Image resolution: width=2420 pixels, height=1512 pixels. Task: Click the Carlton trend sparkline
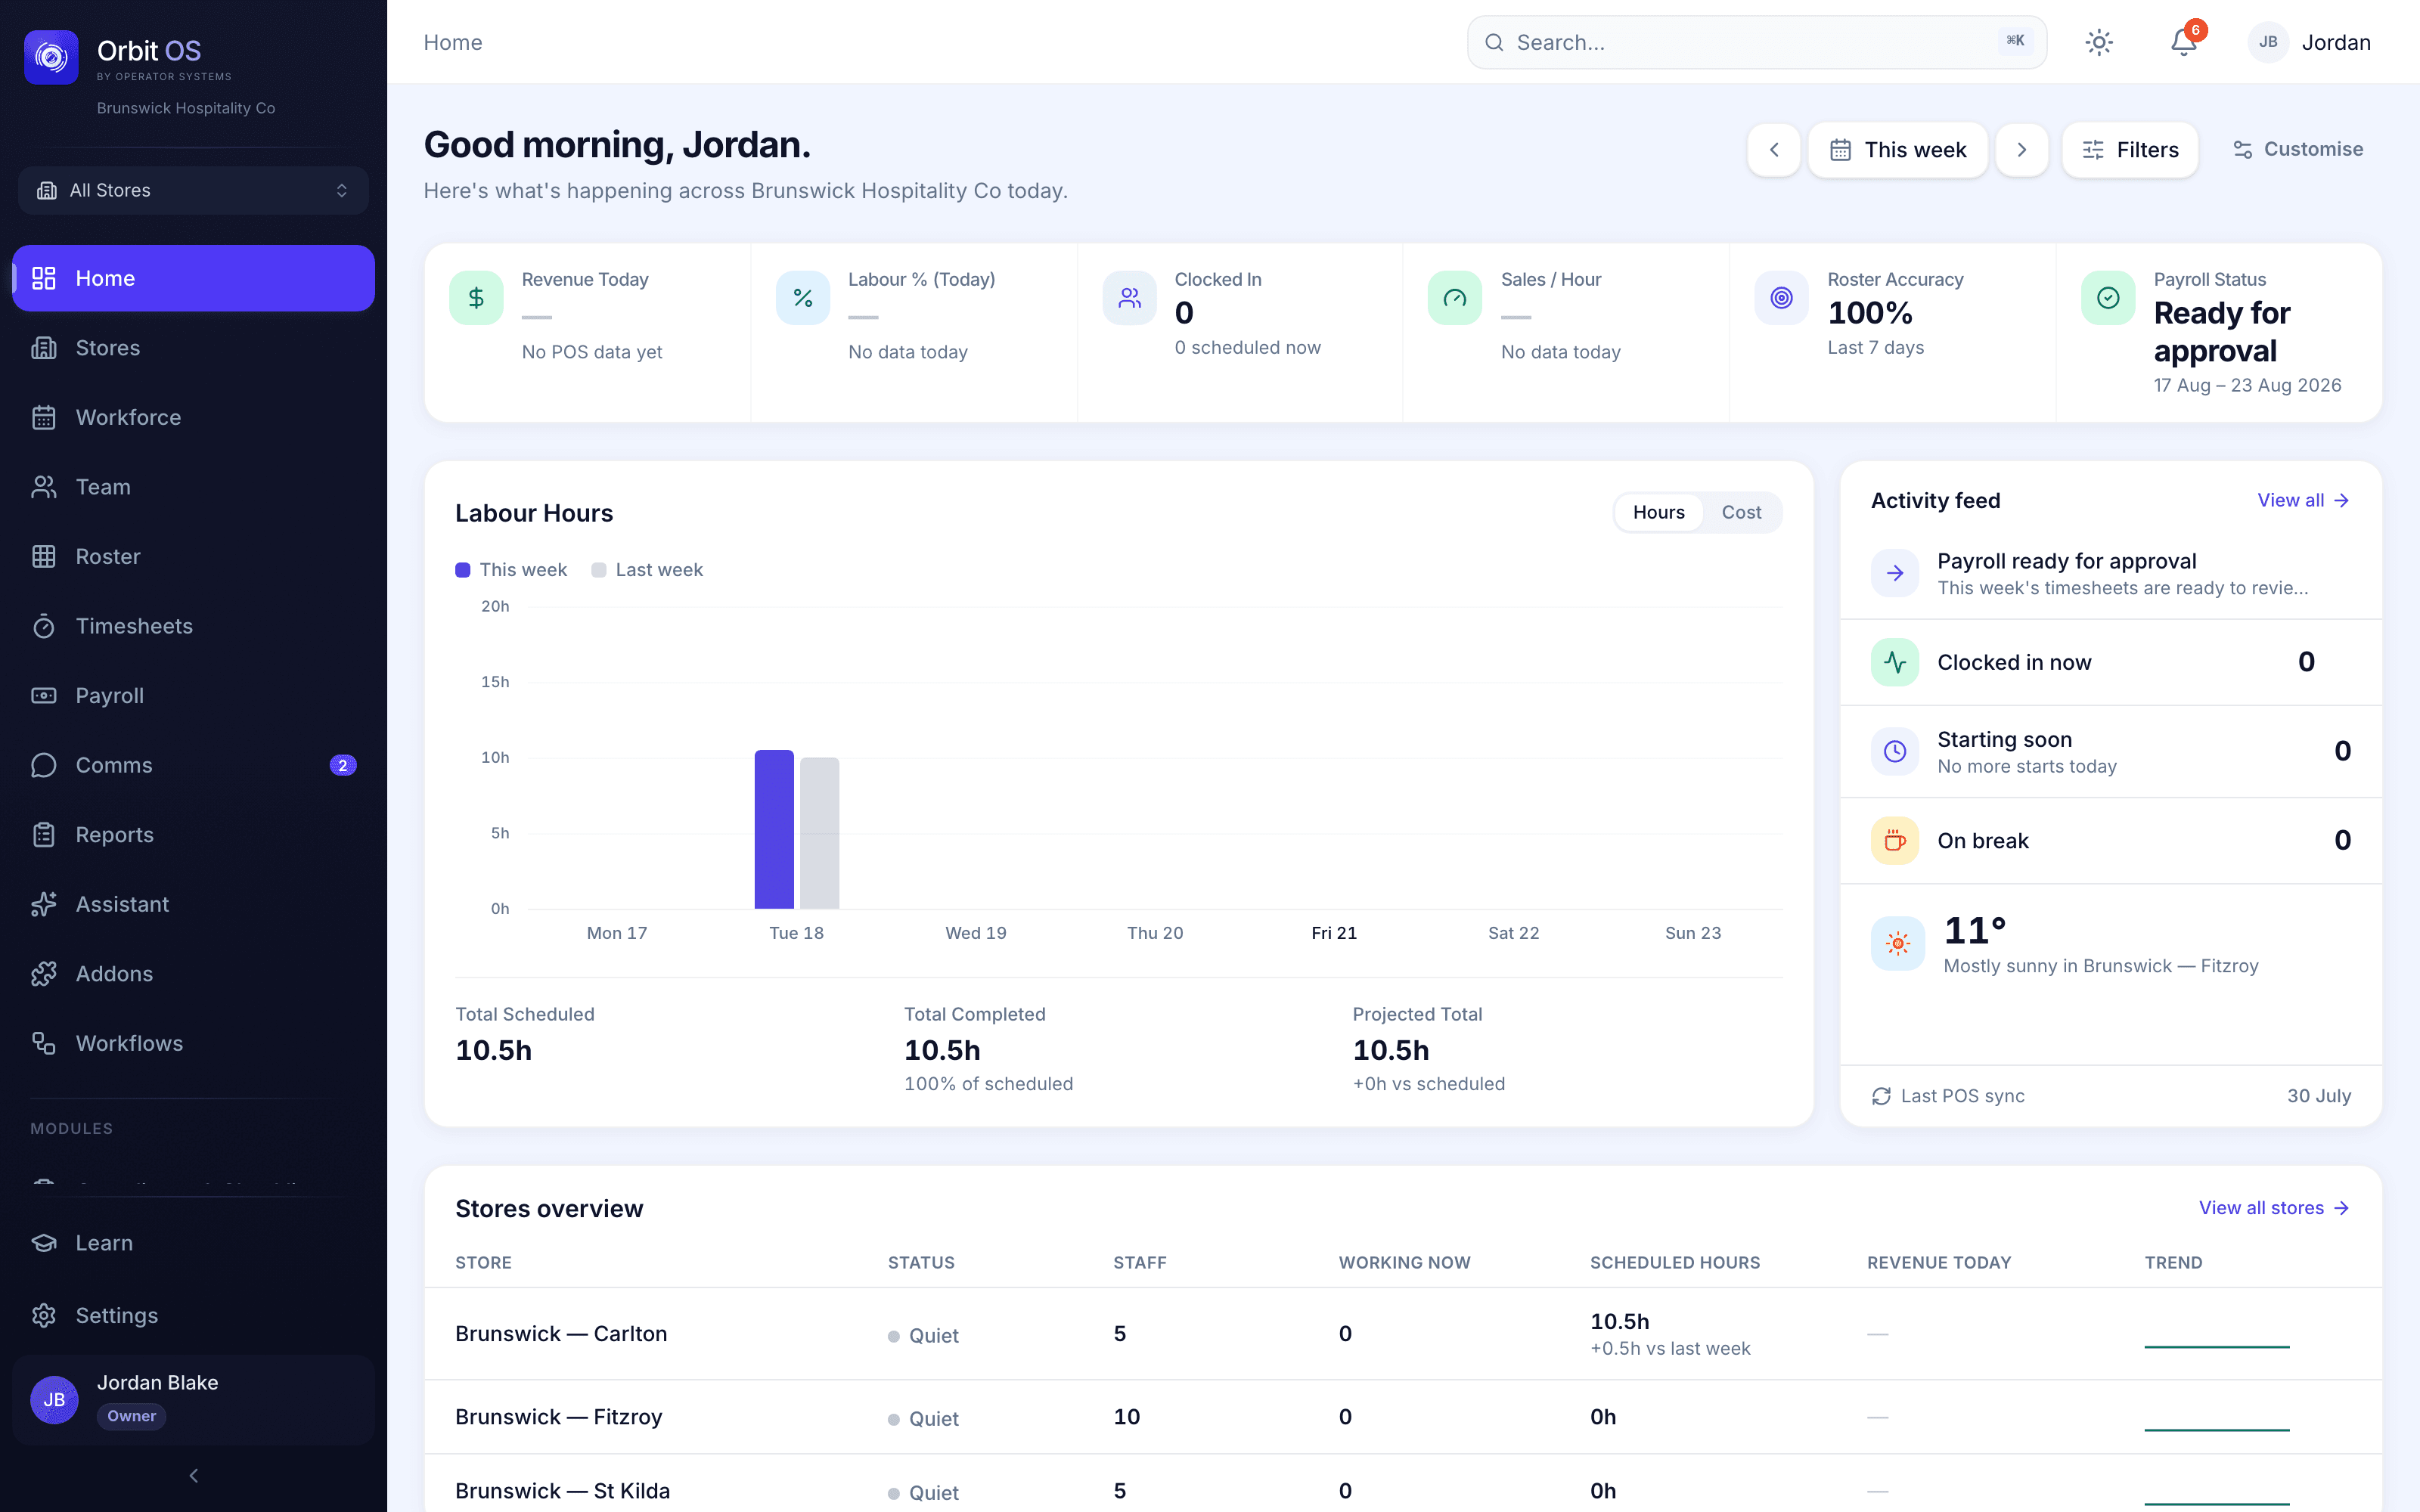tap(2216, 1346)
